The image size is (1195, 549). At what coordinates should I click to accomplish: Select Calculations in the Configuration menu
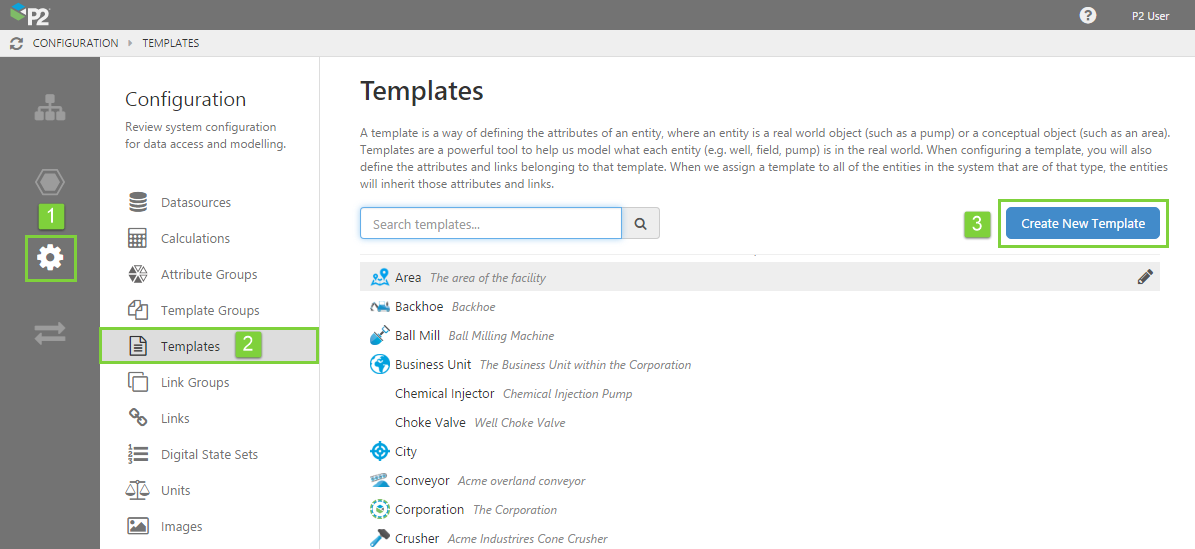click(195, 239)
